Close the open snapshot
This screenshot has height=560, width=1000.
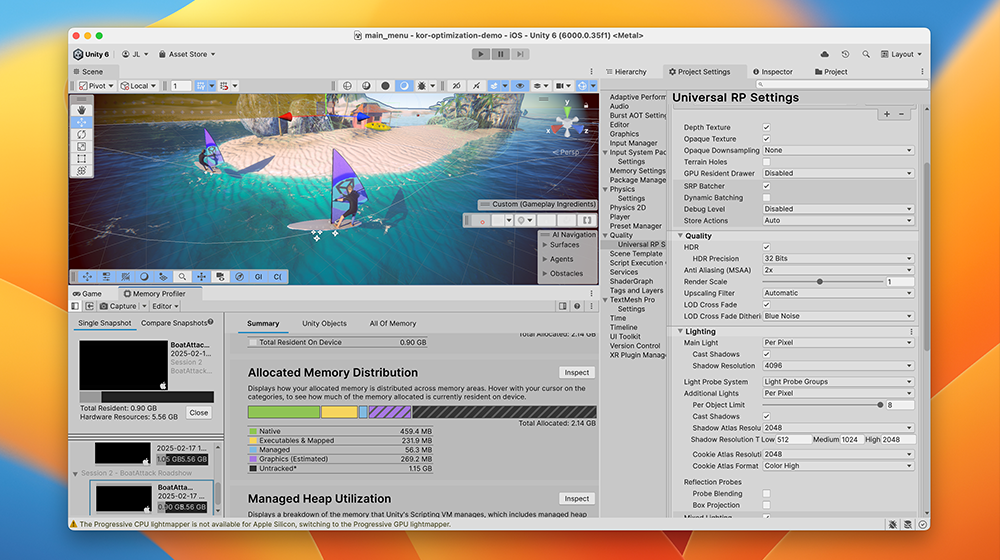point(199,413)
